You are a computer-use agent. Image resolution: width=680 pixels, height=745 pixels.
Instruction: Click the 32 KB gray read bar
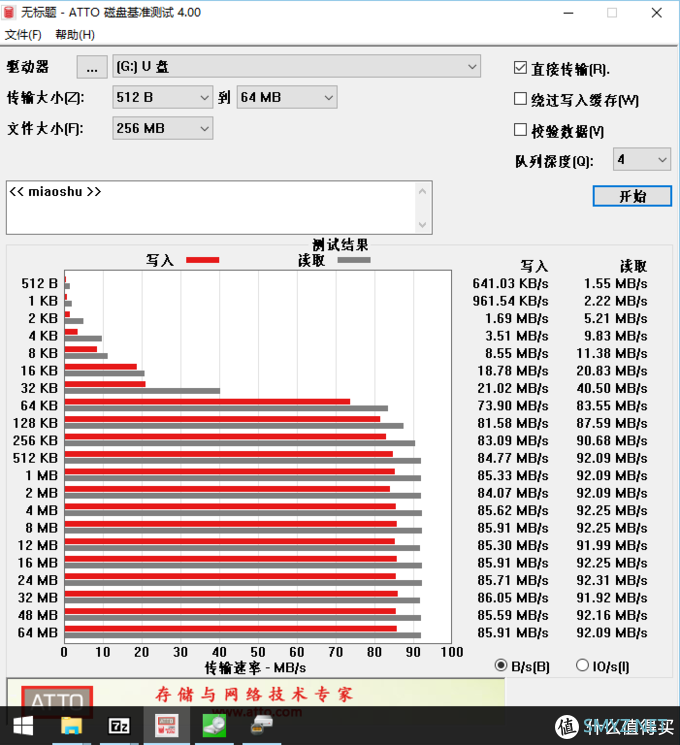(x=142, y=391)
